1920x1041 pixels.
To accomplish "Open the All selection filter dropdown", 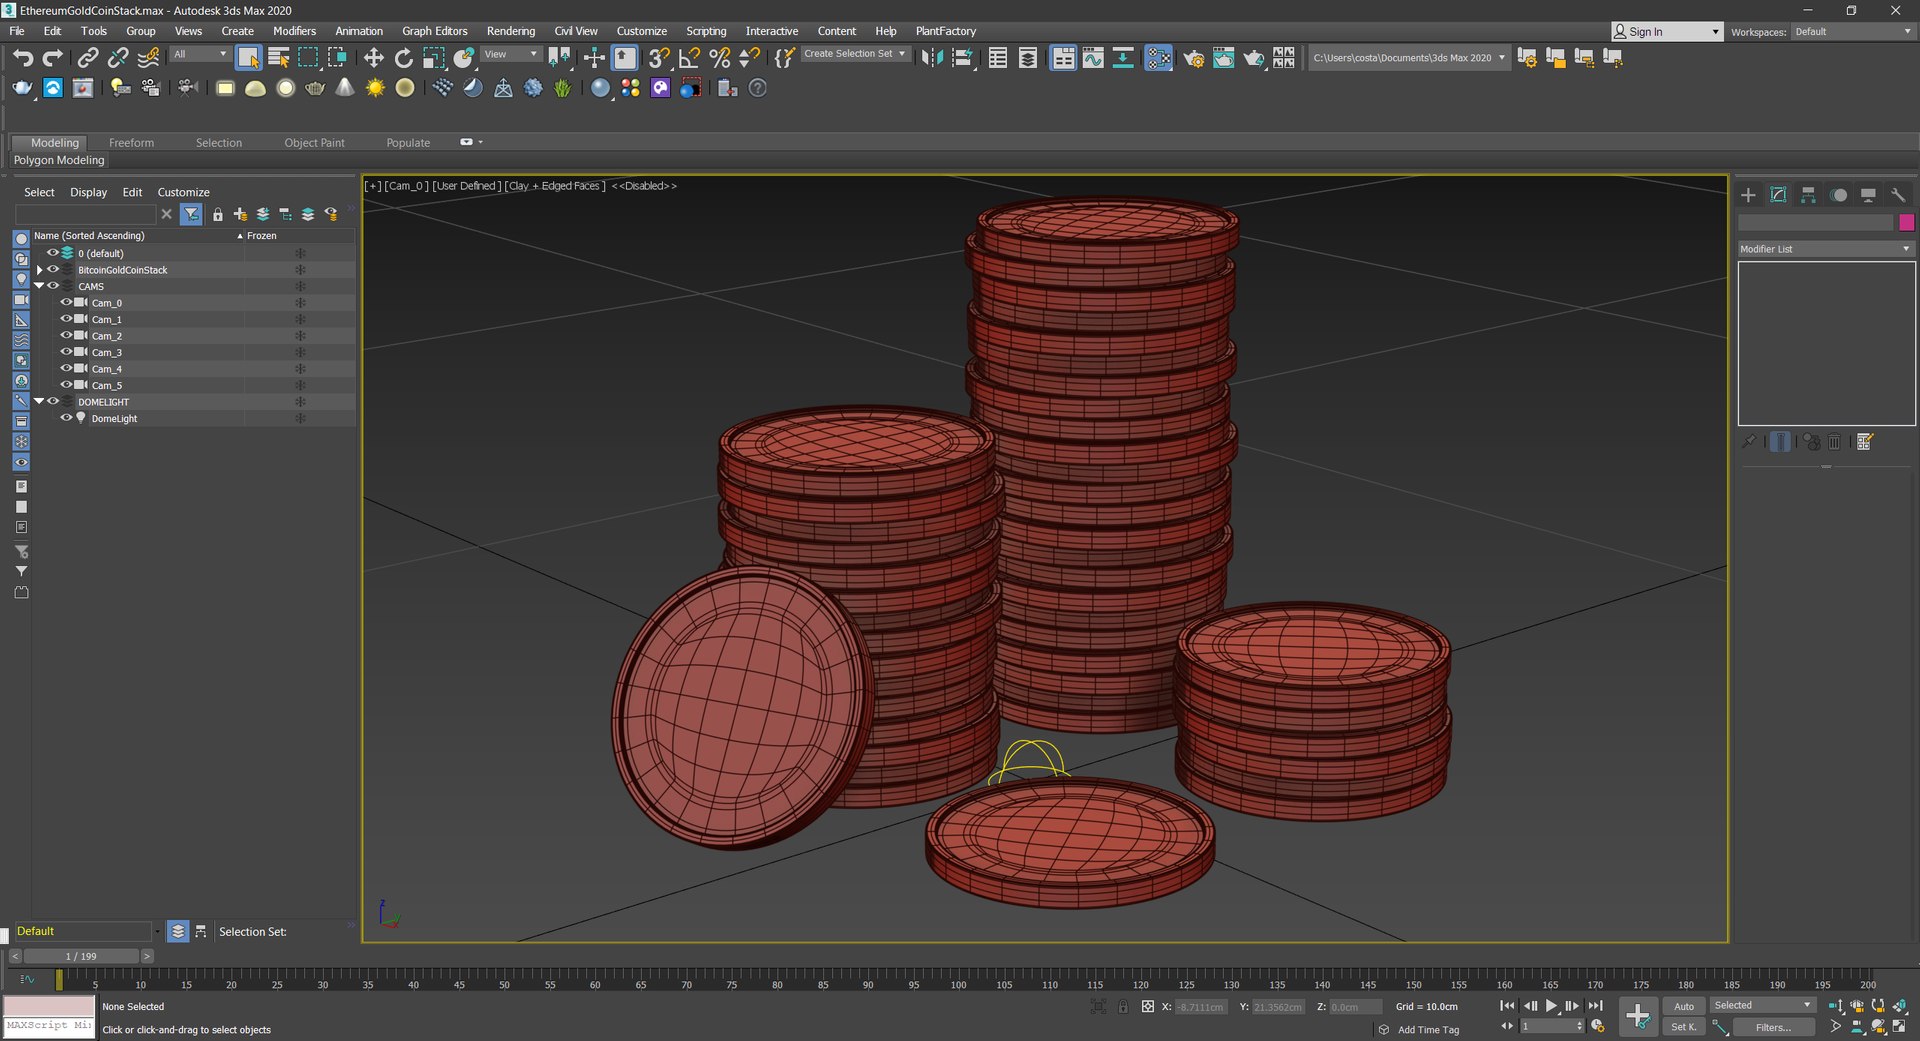I will tap(199, 54).
